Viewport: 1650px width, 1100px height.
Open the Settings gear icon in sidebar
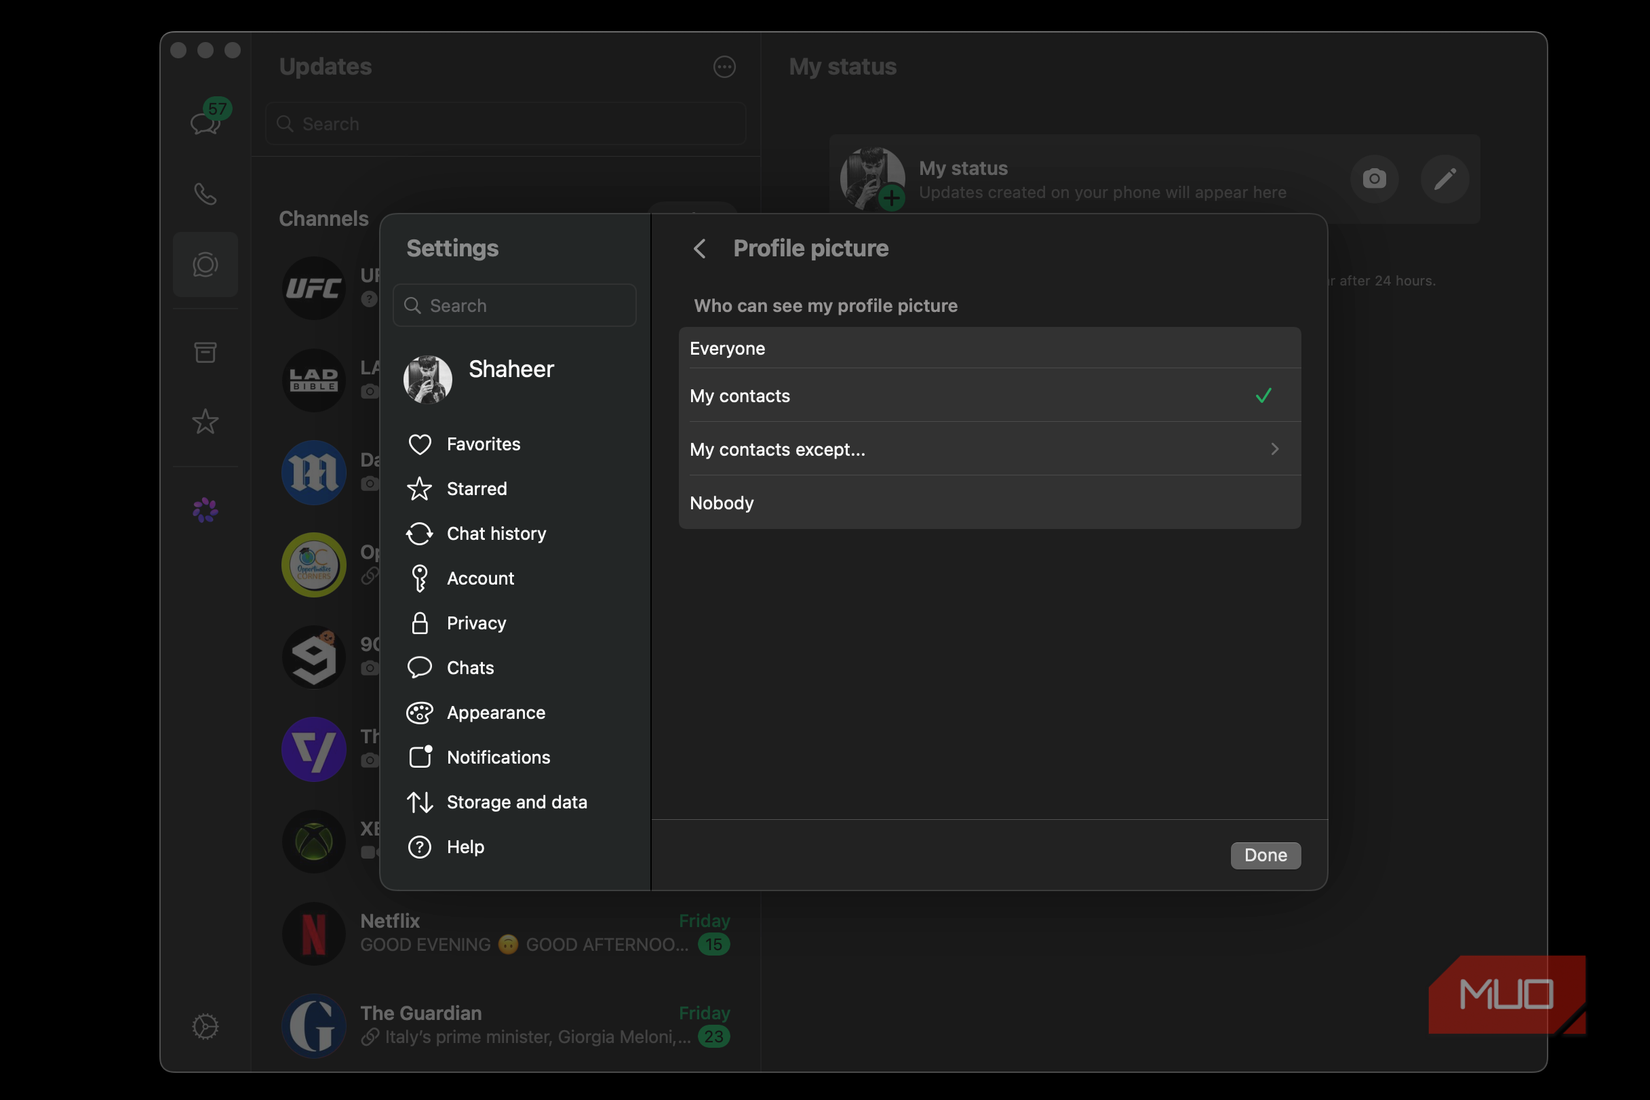coord(205,1027)
